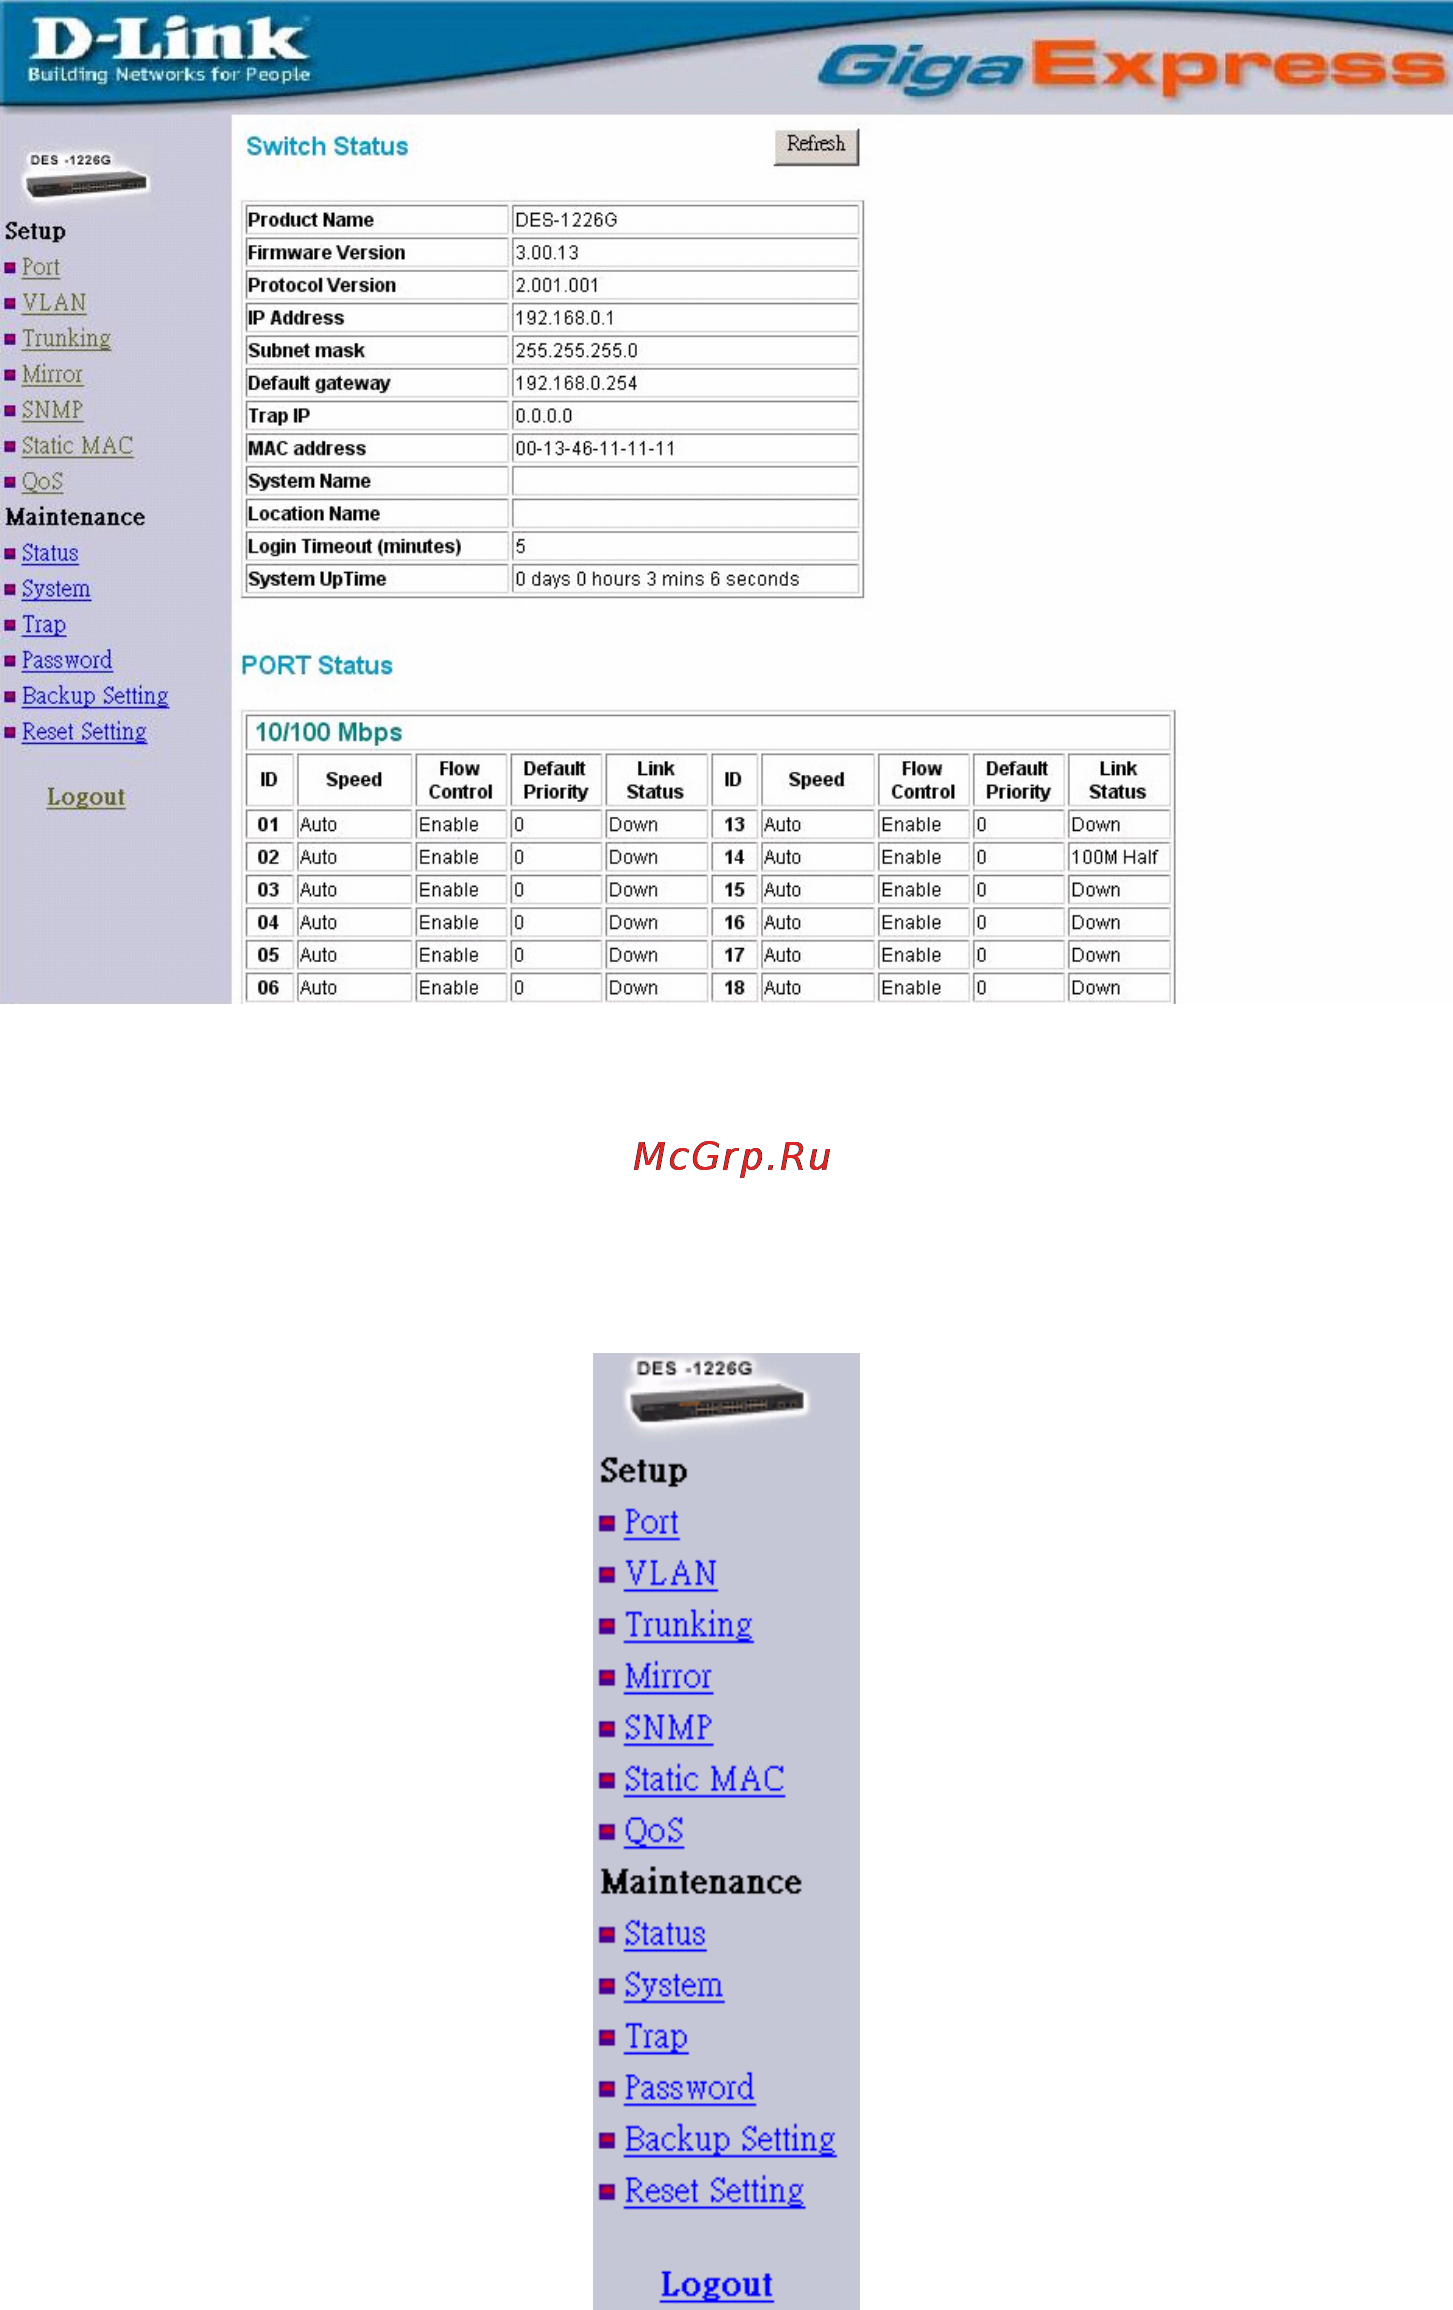1453x2310 pixels.
Task: Open Password link in the small upper sidebar
Action: point(67,660)
